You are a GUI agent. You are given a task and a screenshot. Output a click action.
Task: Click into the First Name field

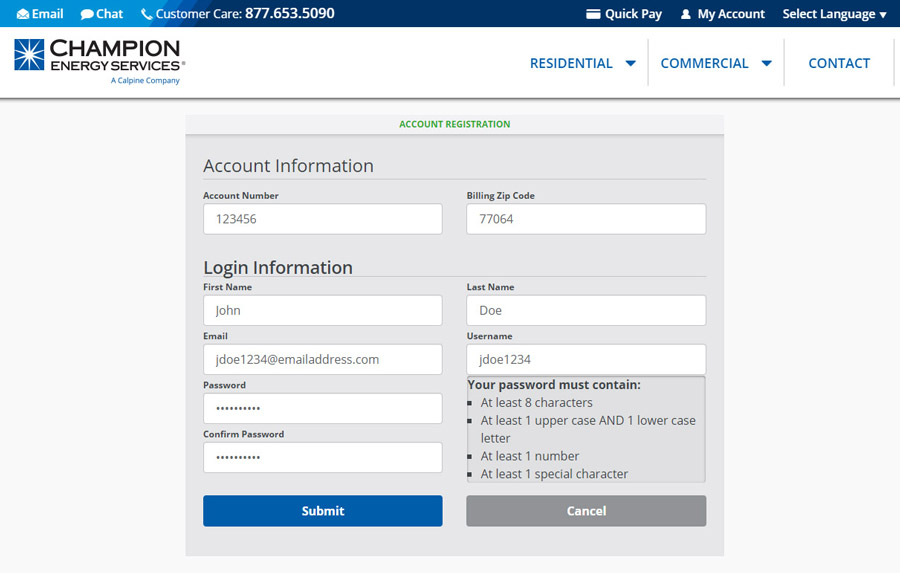coord(323,310)
